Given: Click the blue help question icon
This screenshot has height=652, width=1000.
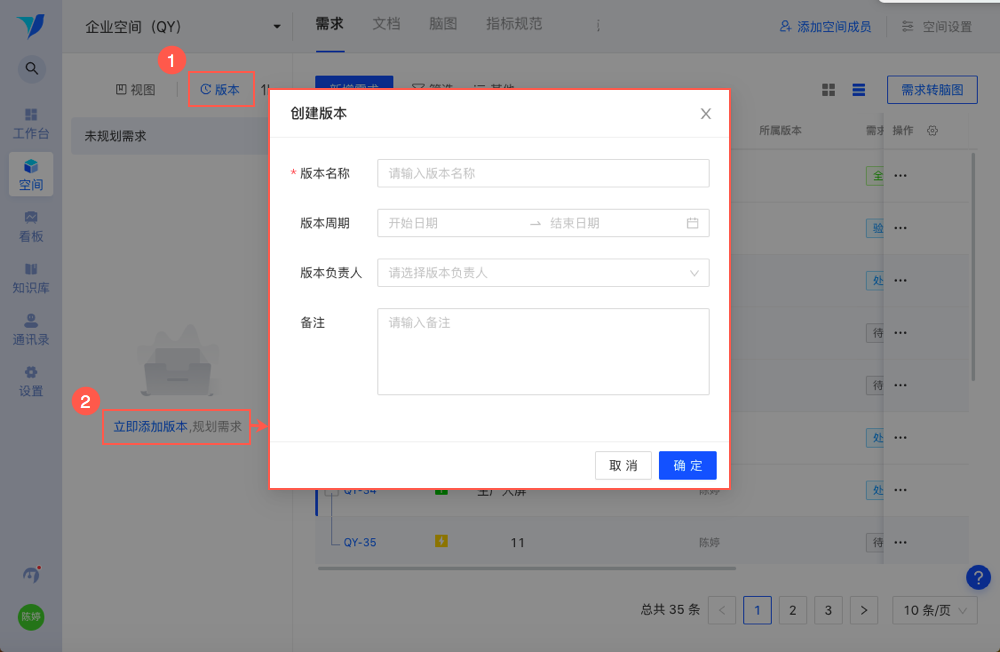Looking at the screenshot, I should point(978,578).
